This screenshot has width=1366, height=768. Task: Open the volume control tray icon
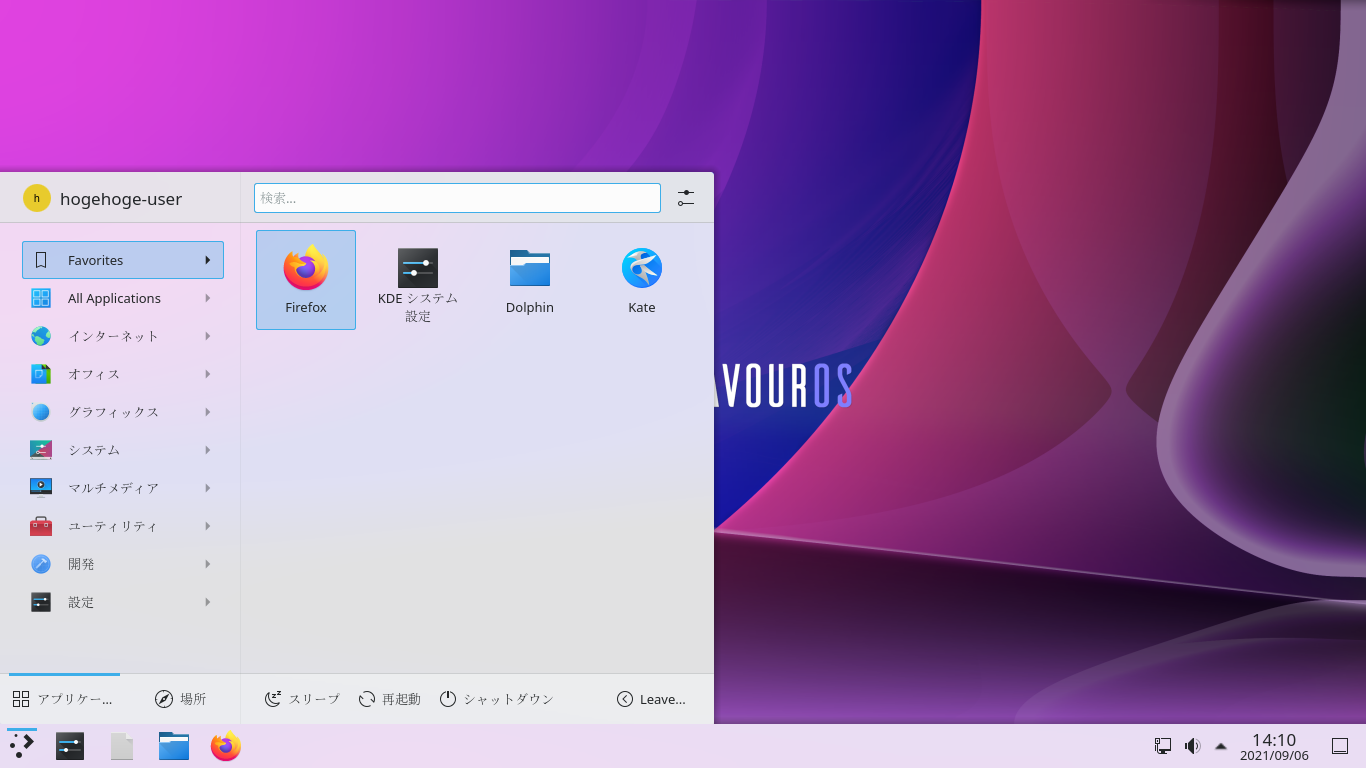(1192, 746)
